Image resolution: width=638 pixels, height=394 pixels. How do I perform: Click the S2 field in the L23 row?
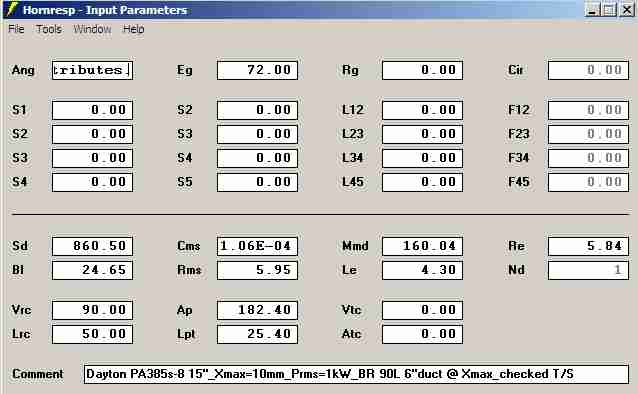click(92, 134)
